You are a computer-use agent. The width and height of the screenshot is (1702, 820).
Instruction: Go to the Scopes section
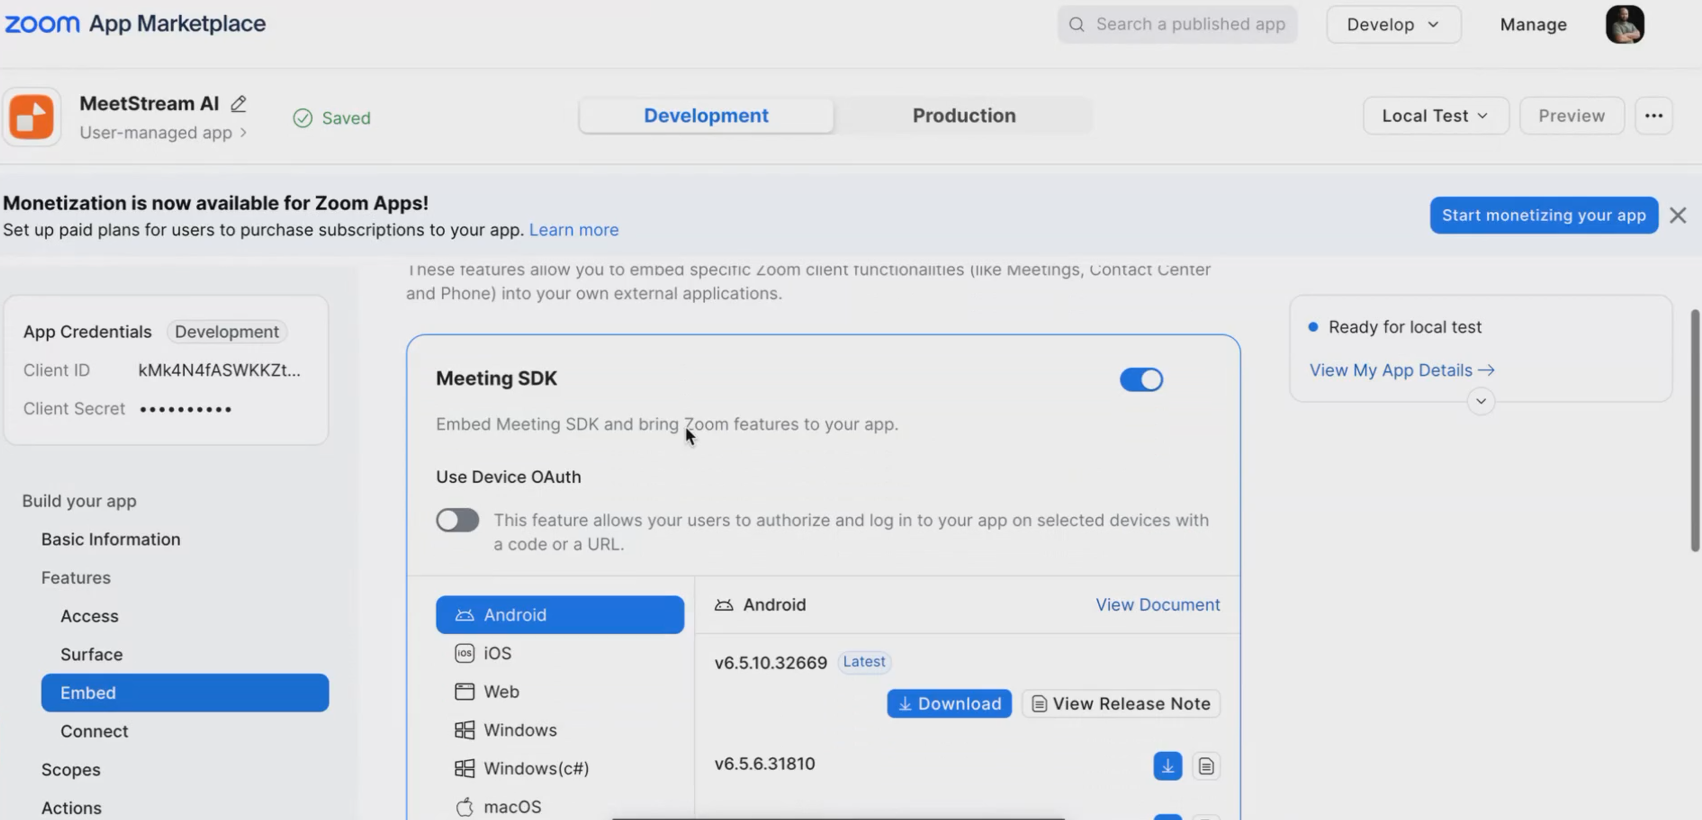tap(71, 769)
